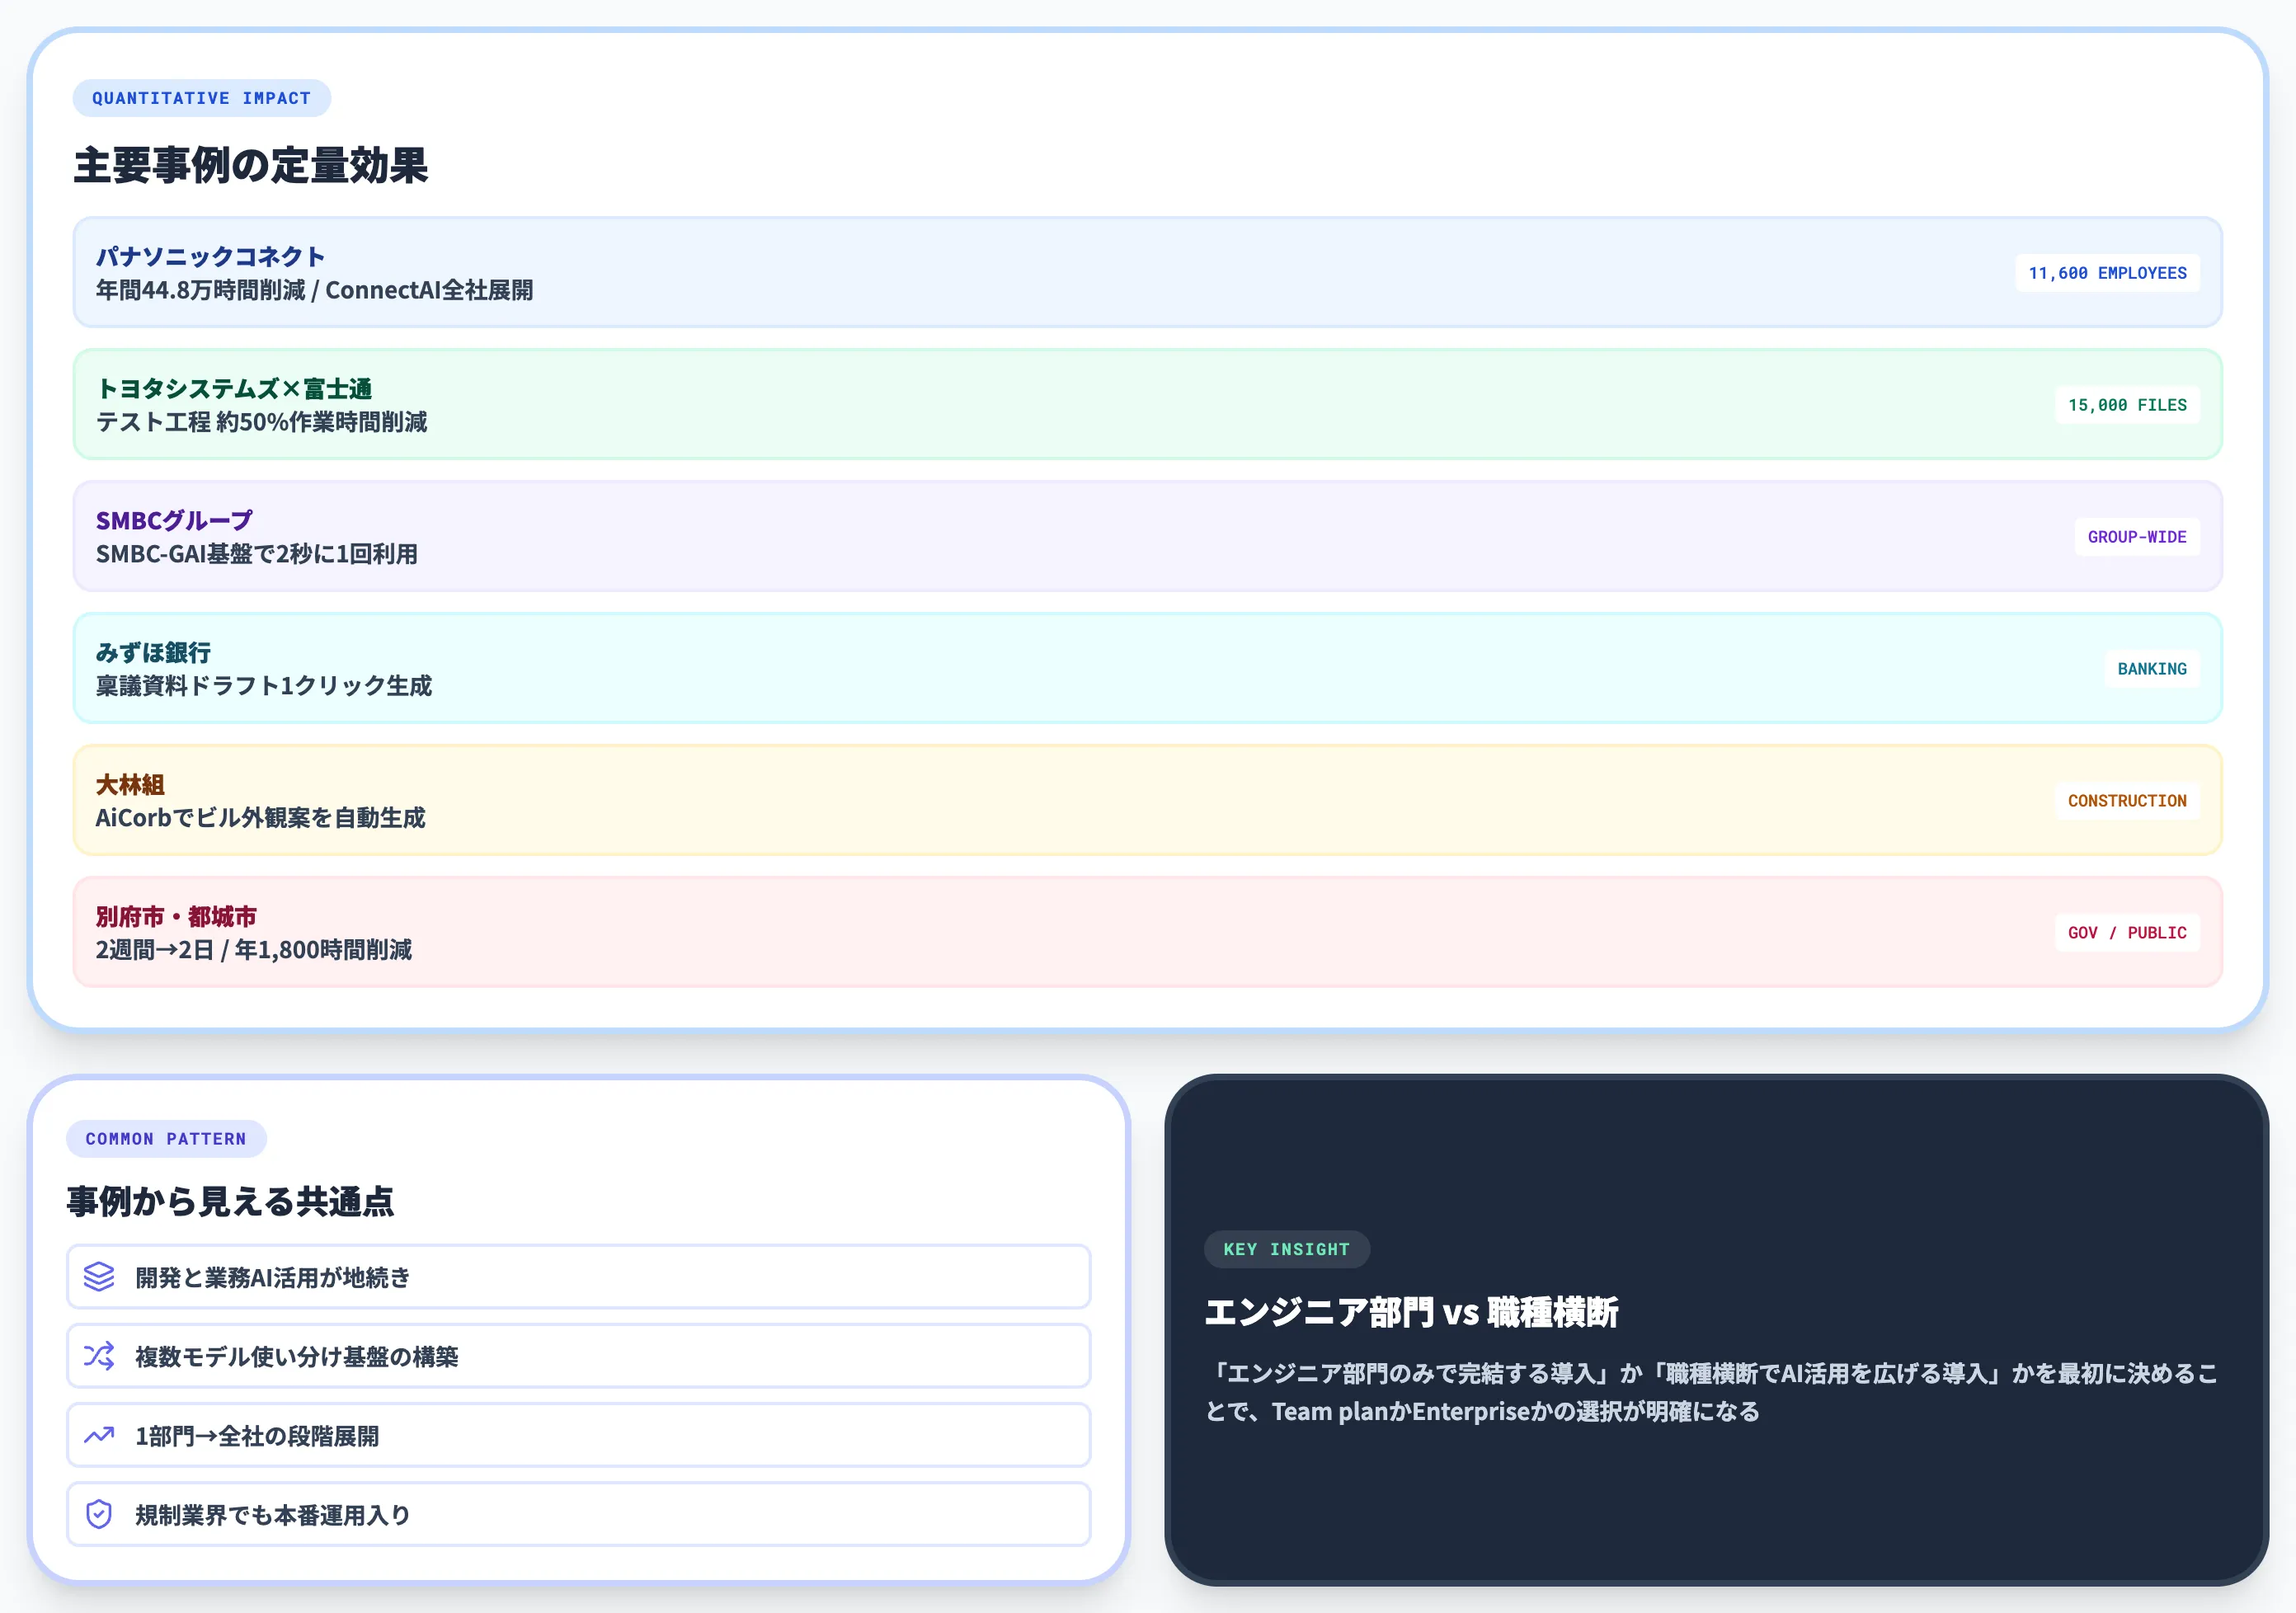Click the name 別府市・都城市
Screen dimensions: 2296x1613
click(x=176, y=917)
